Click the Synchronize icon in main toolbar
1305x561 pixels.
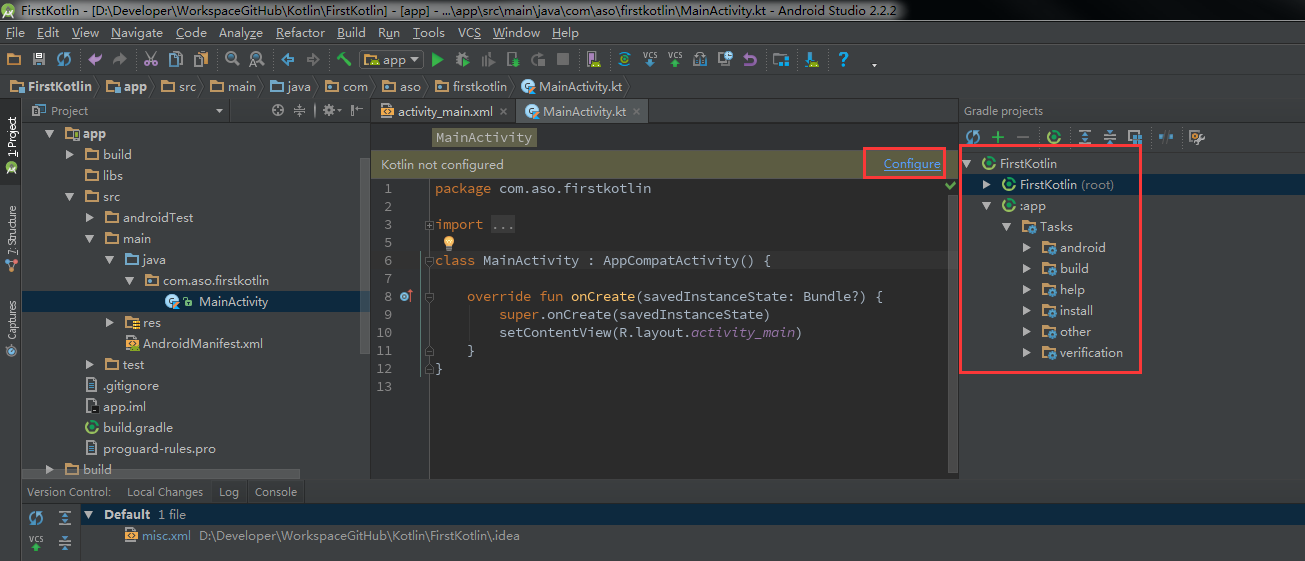[x=64, y=60]
